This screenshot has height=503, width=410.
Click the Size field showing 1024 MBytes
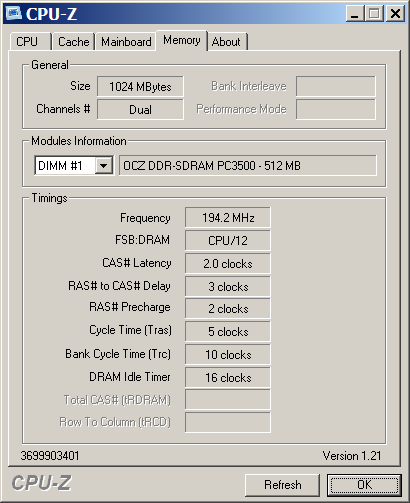(x=140, y=87)
